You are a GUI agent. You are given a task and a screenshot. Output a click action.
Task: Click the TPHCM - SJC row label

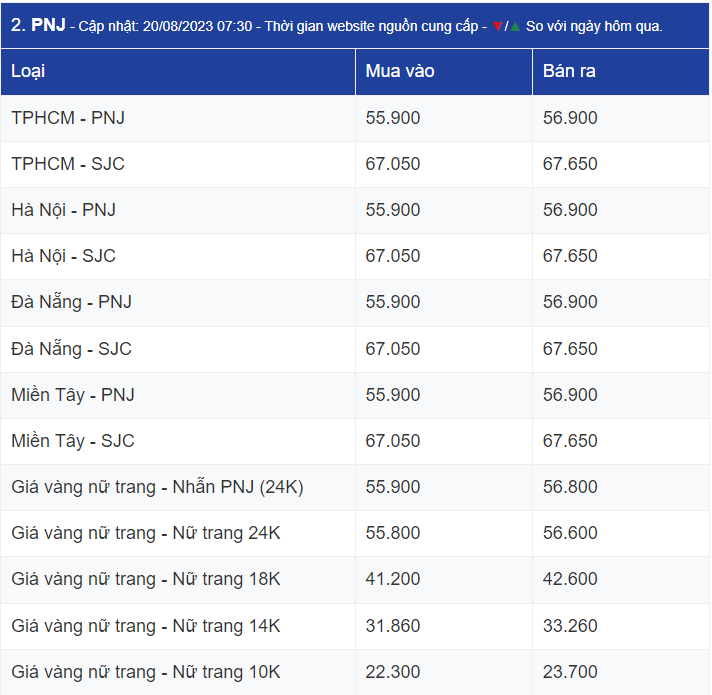pyautogui.click(x=68, y=164)
